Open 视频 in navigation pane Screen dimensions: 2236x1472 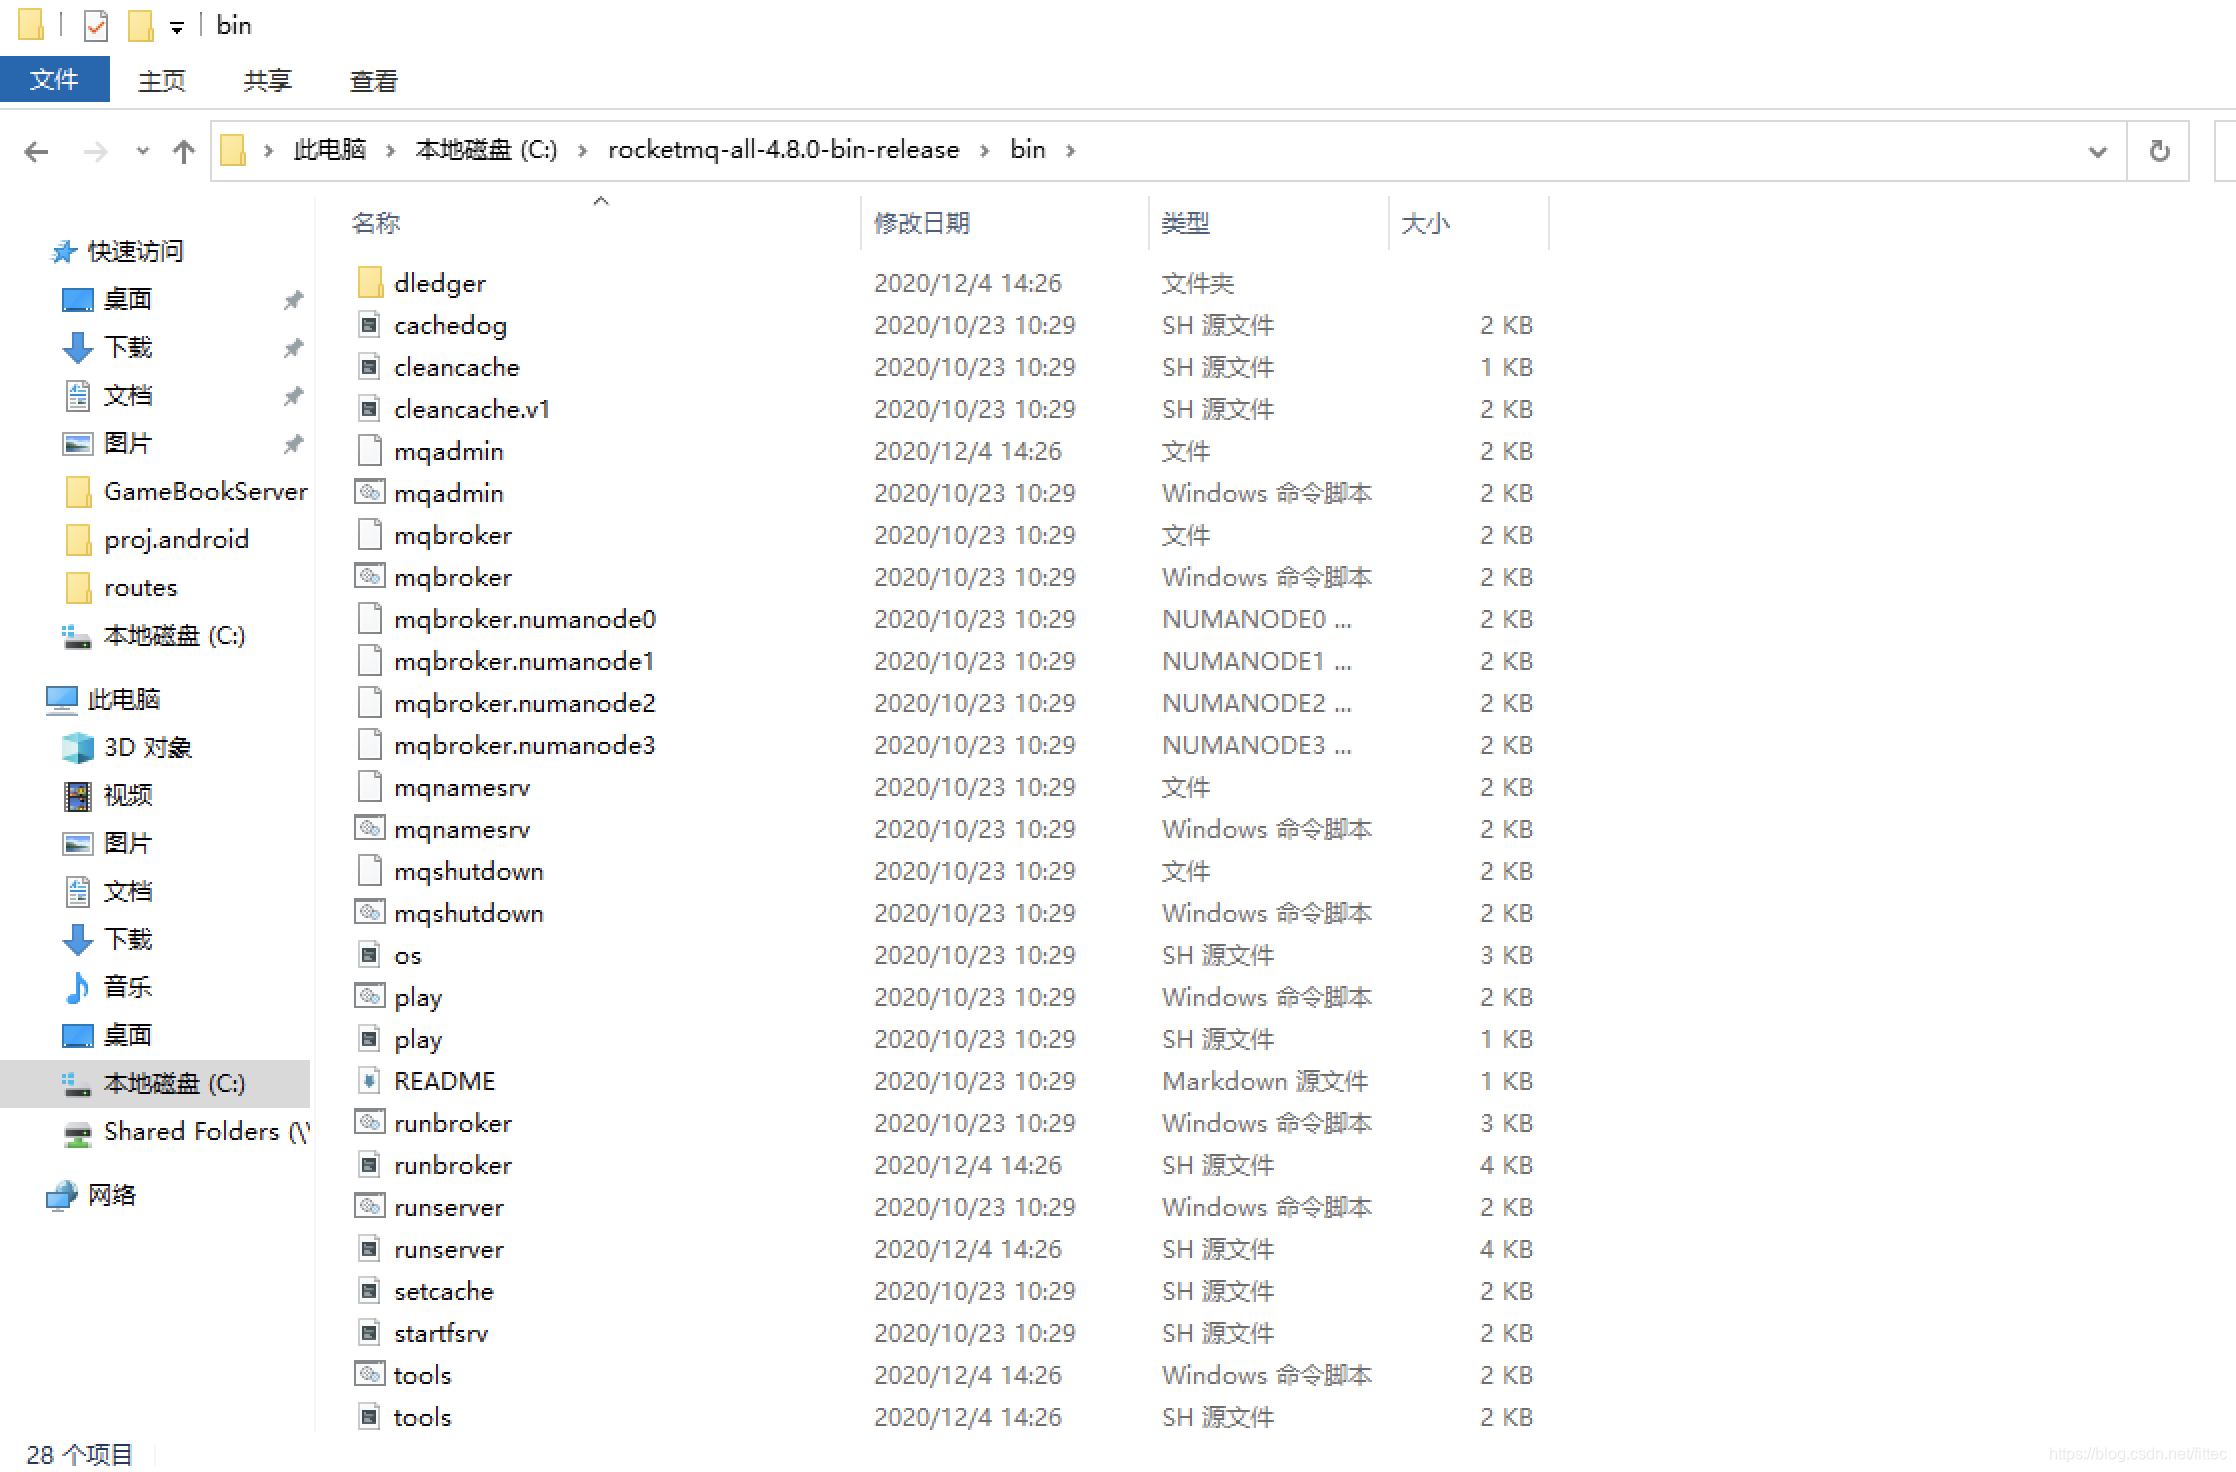coord(127,795)
